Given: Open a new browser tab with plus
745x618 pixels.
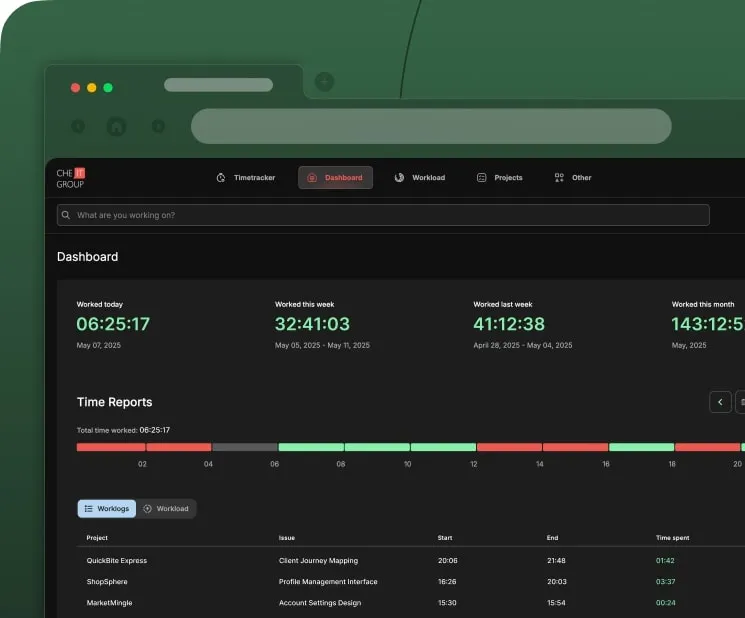Looking at the screenshot, I should point(325,82).
